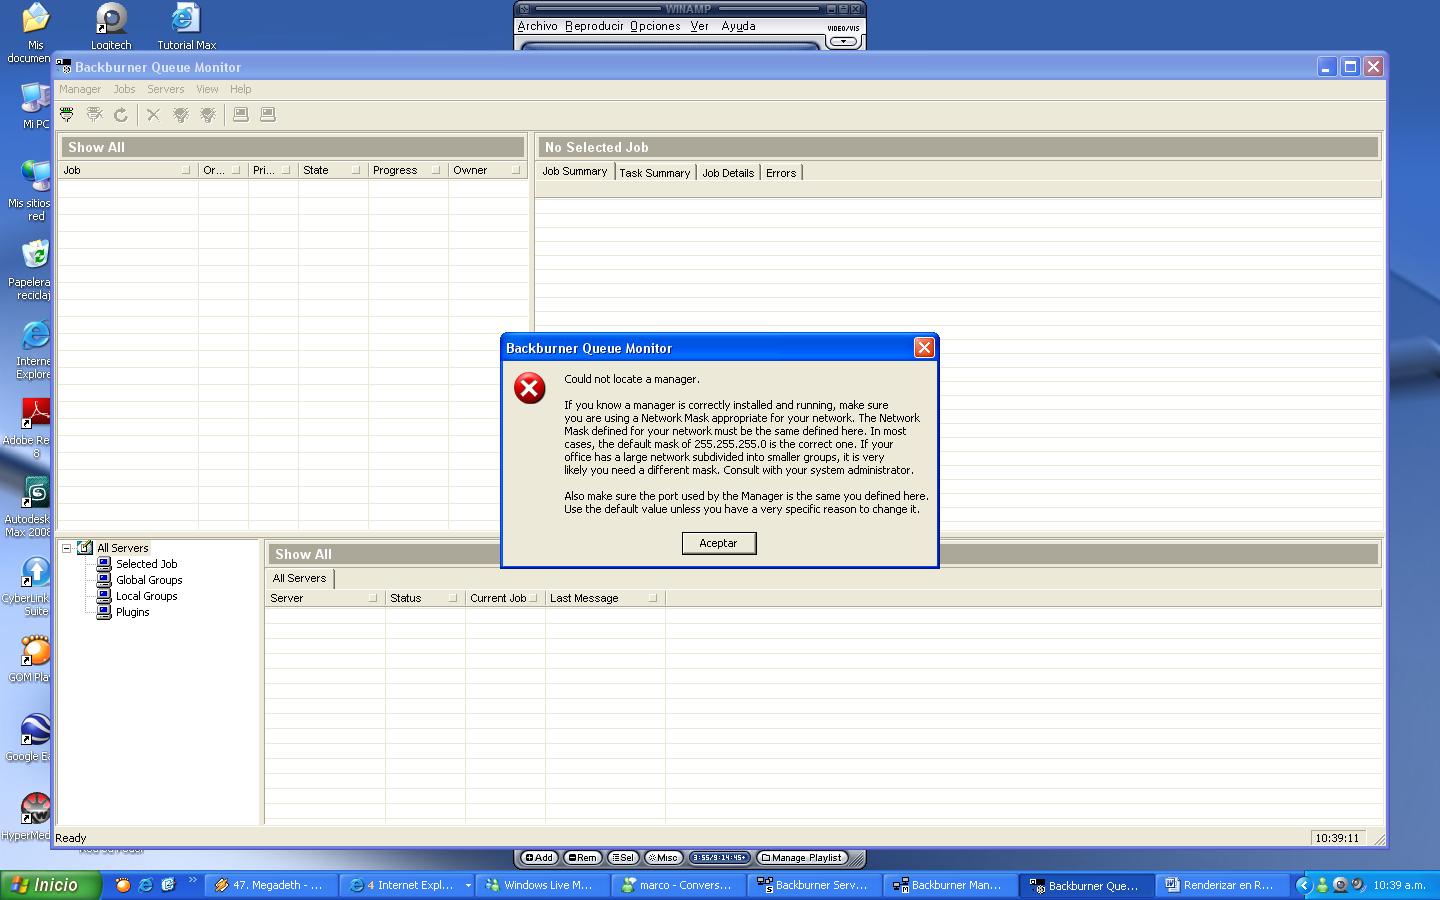Select the Mi PC desktop icon
Screen dimensions: 1440x900
pos(35,105)
